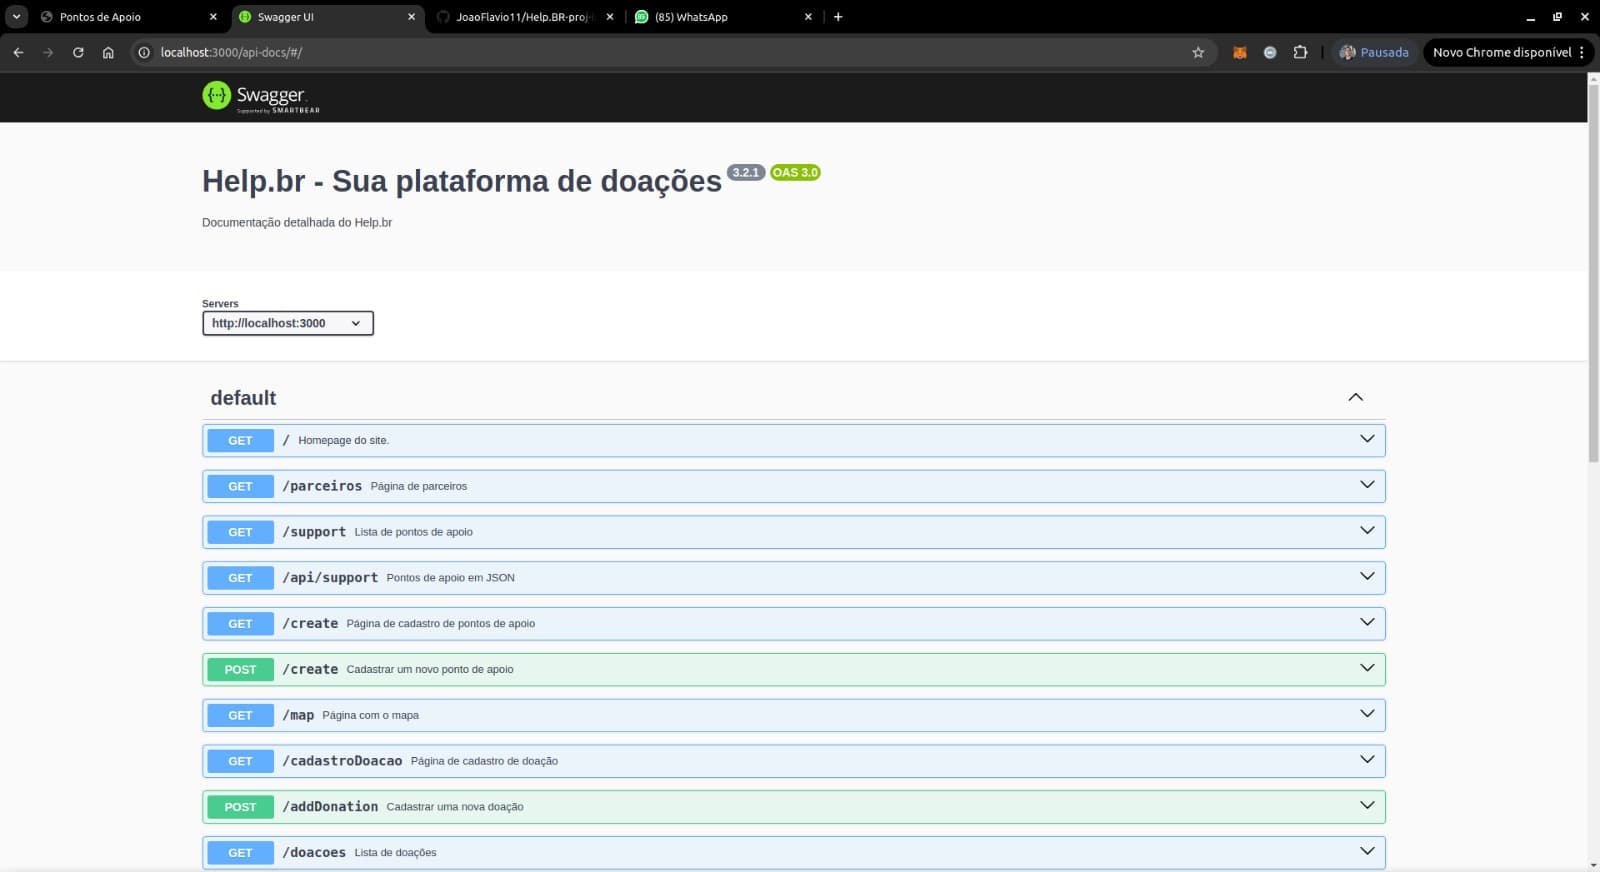Open the tab search dropdown arrow
Screen dimensions: 1600x872
(x=17, y=17)
